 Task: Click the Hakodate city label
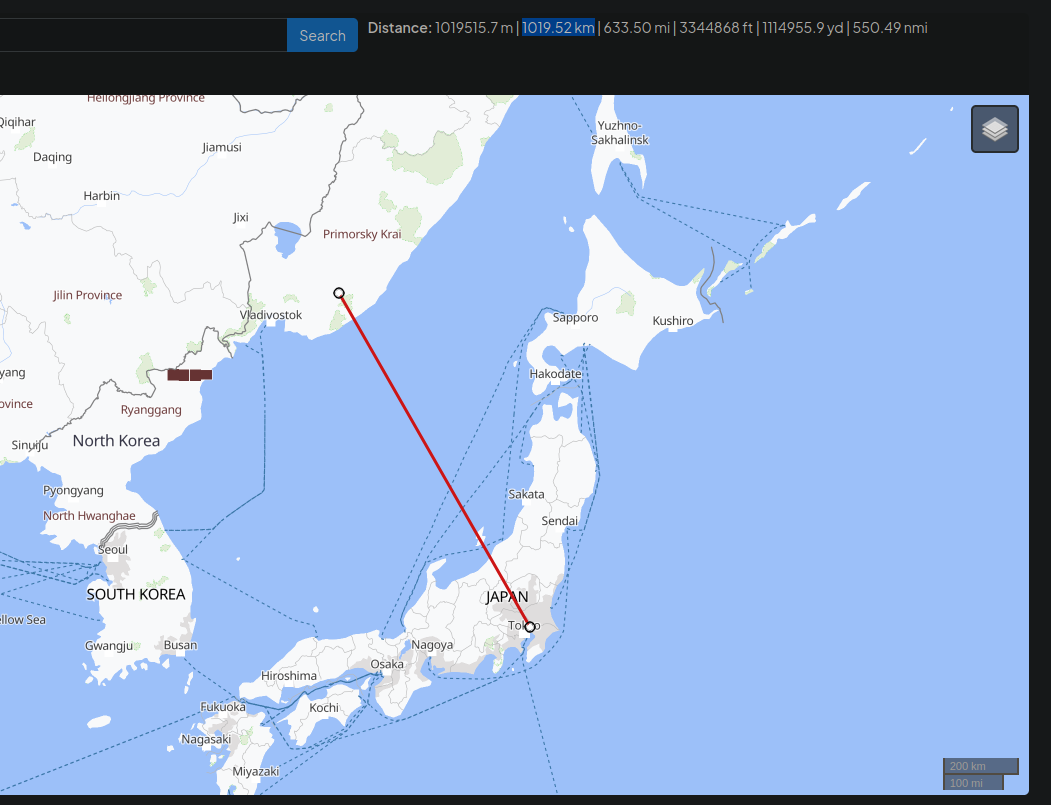[x=556, y=373]
